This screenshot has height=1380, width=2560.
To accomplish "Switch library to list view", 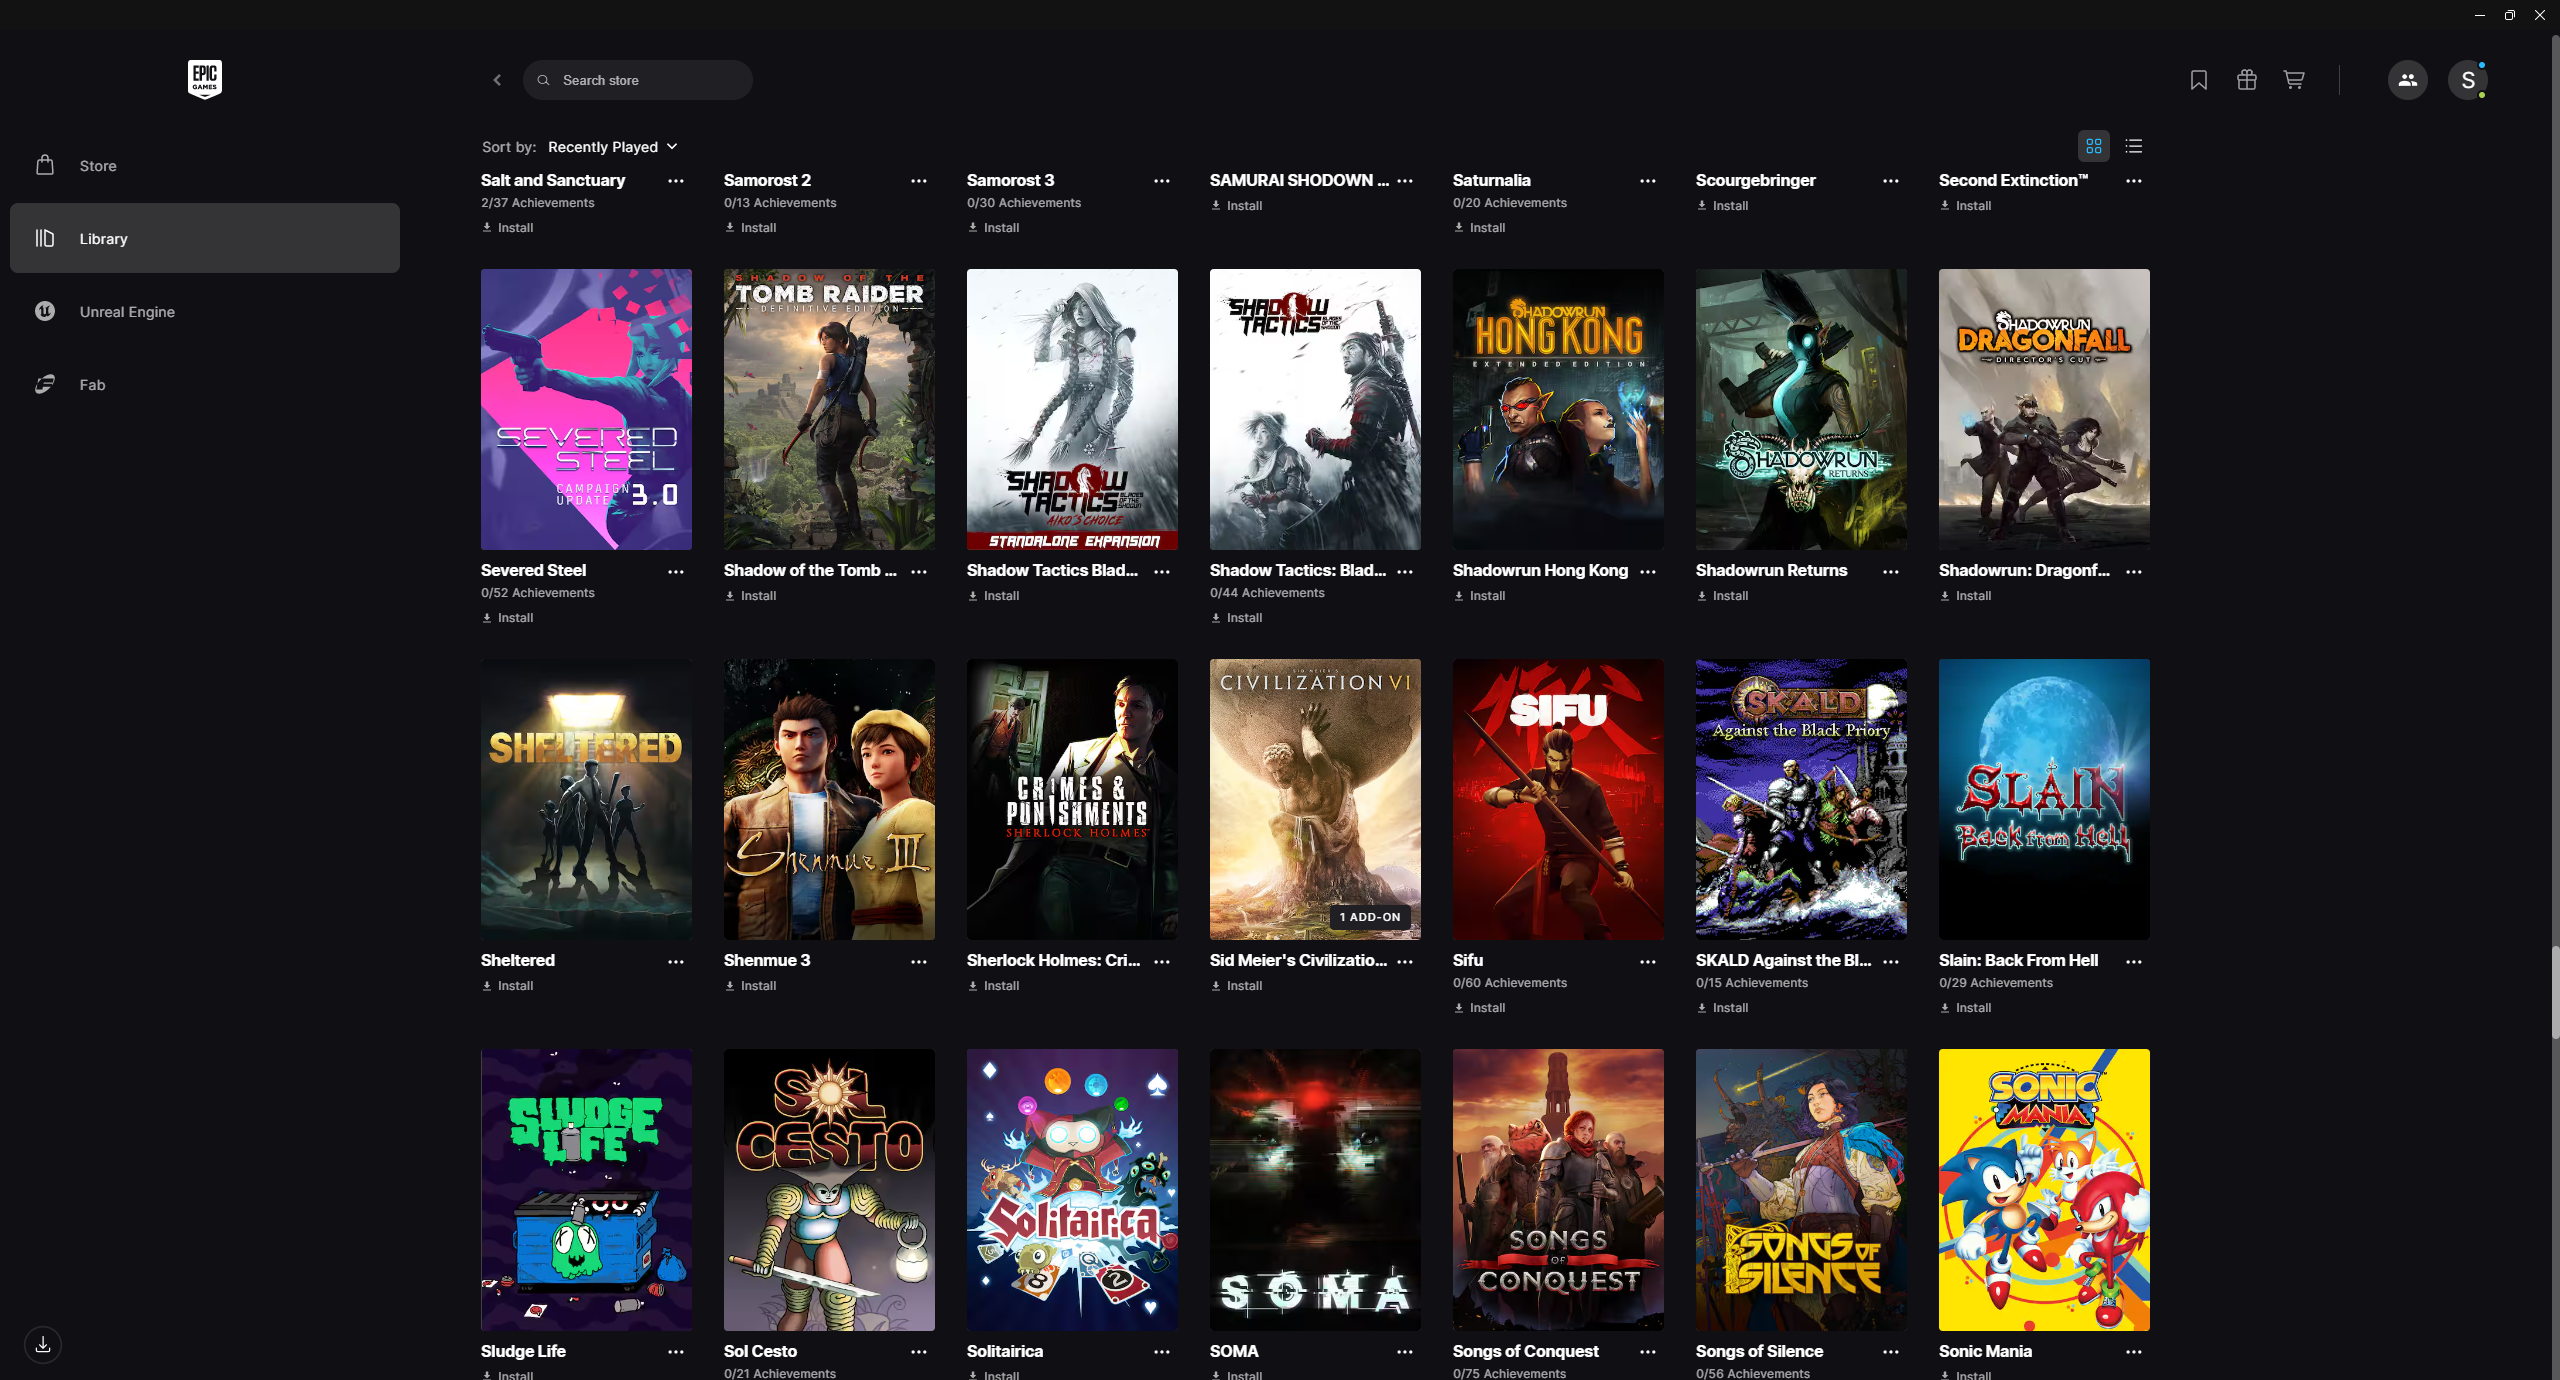I will point(2134,147).
